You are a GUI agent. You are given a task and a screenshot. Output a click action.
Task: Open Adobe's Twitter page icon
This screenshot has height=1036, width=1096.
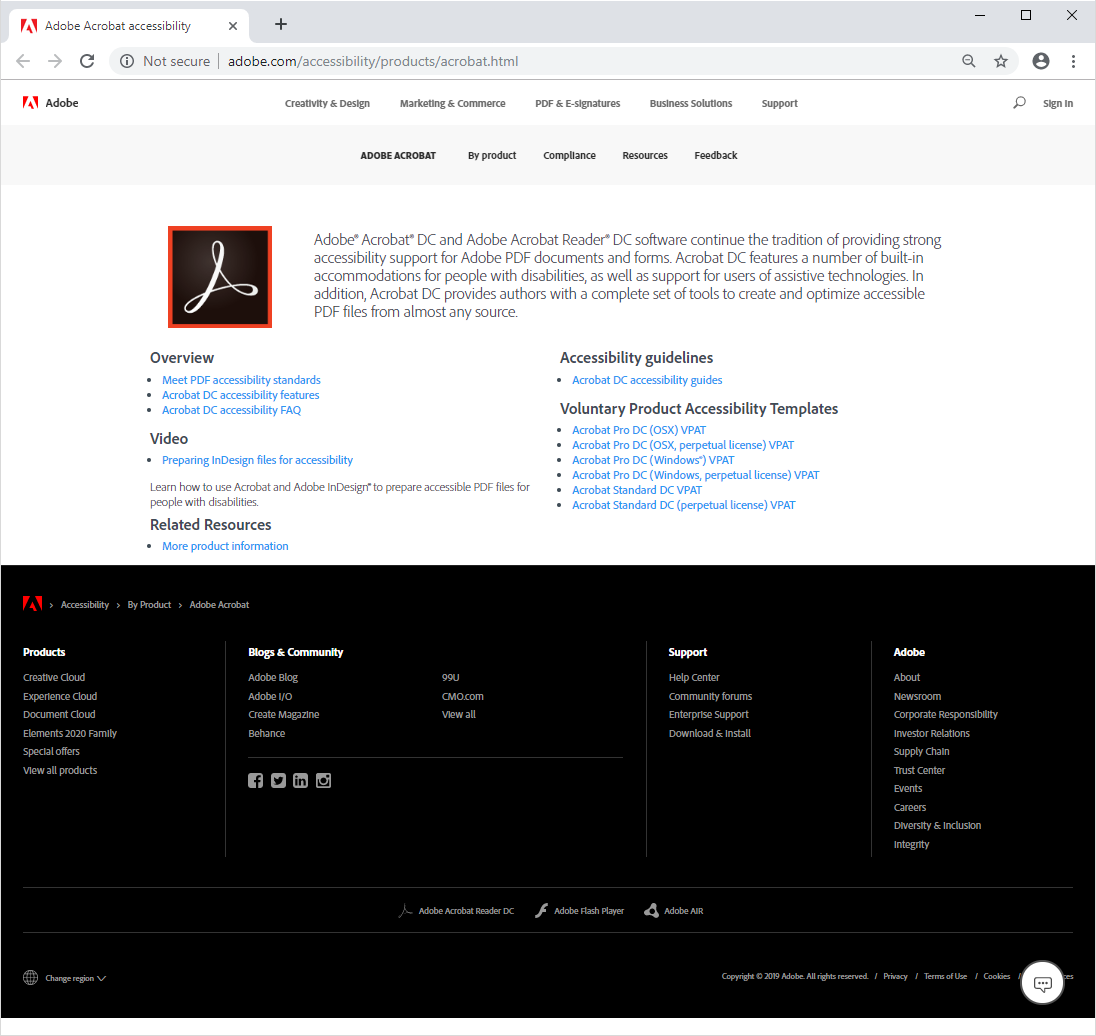click(x=278, y=780)
